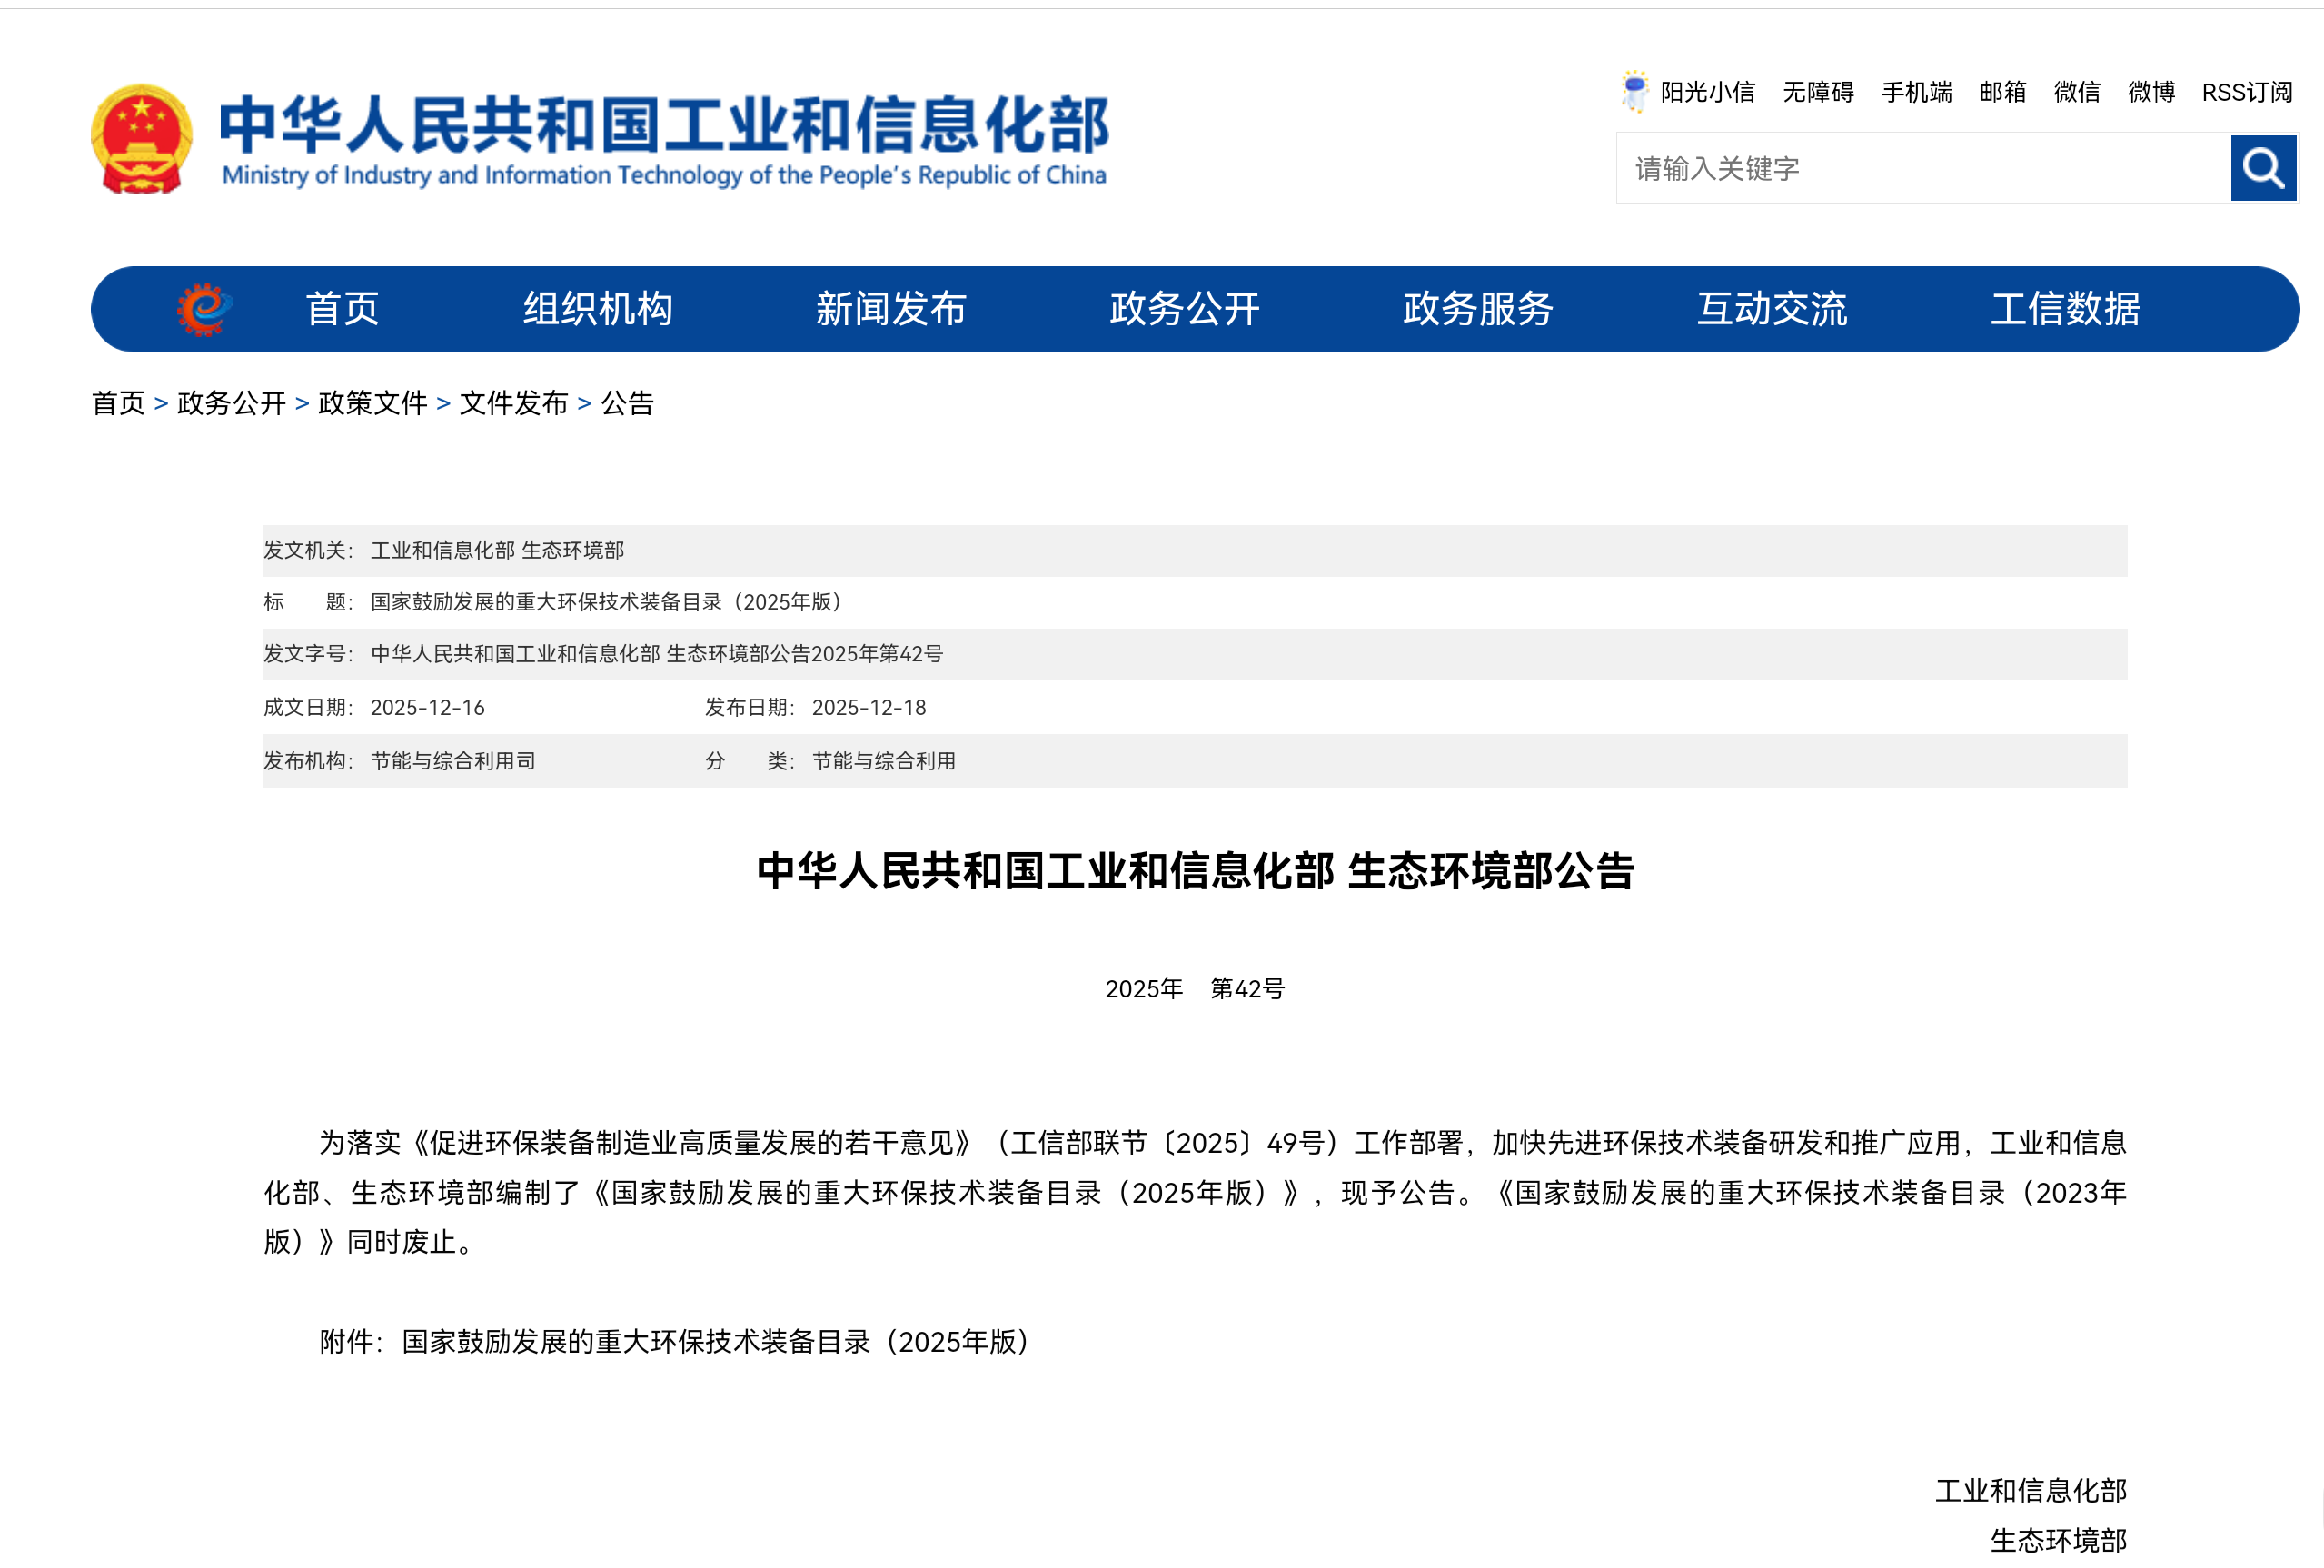Click the magnifier search button
2324x1568 pixels.
pos(2262,168)
